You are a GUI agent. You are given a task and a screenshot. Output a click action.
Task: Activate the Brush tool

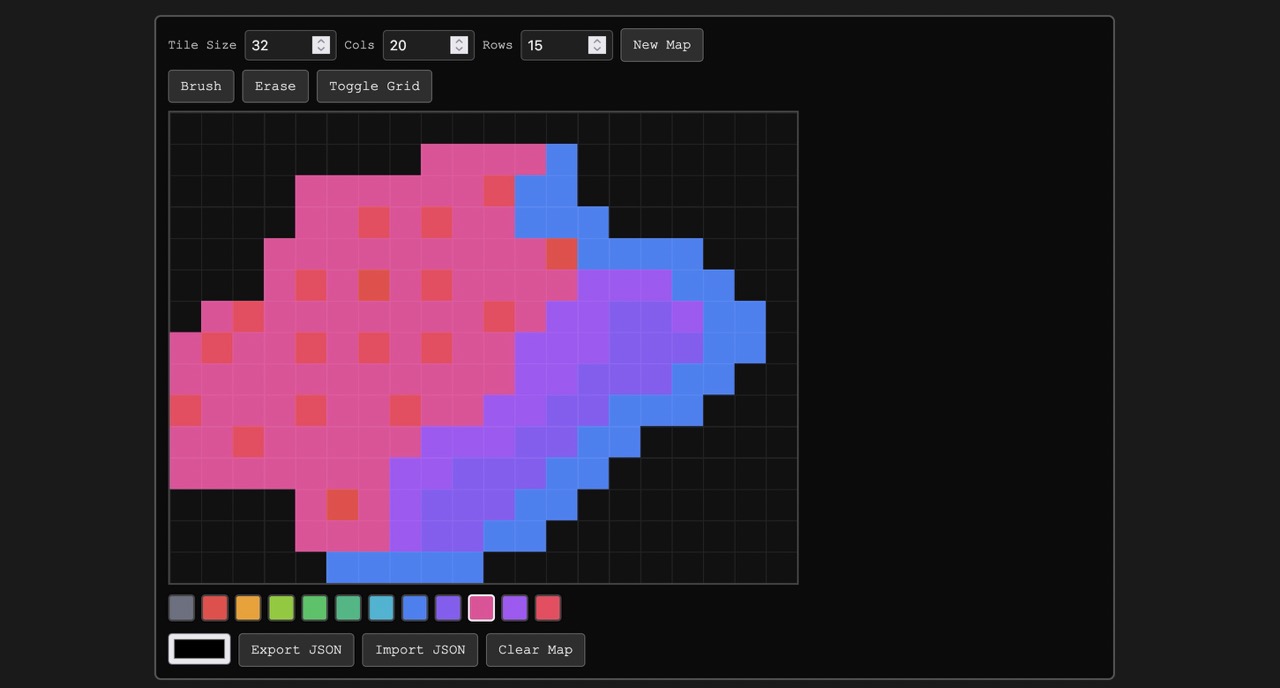[200, 86]
